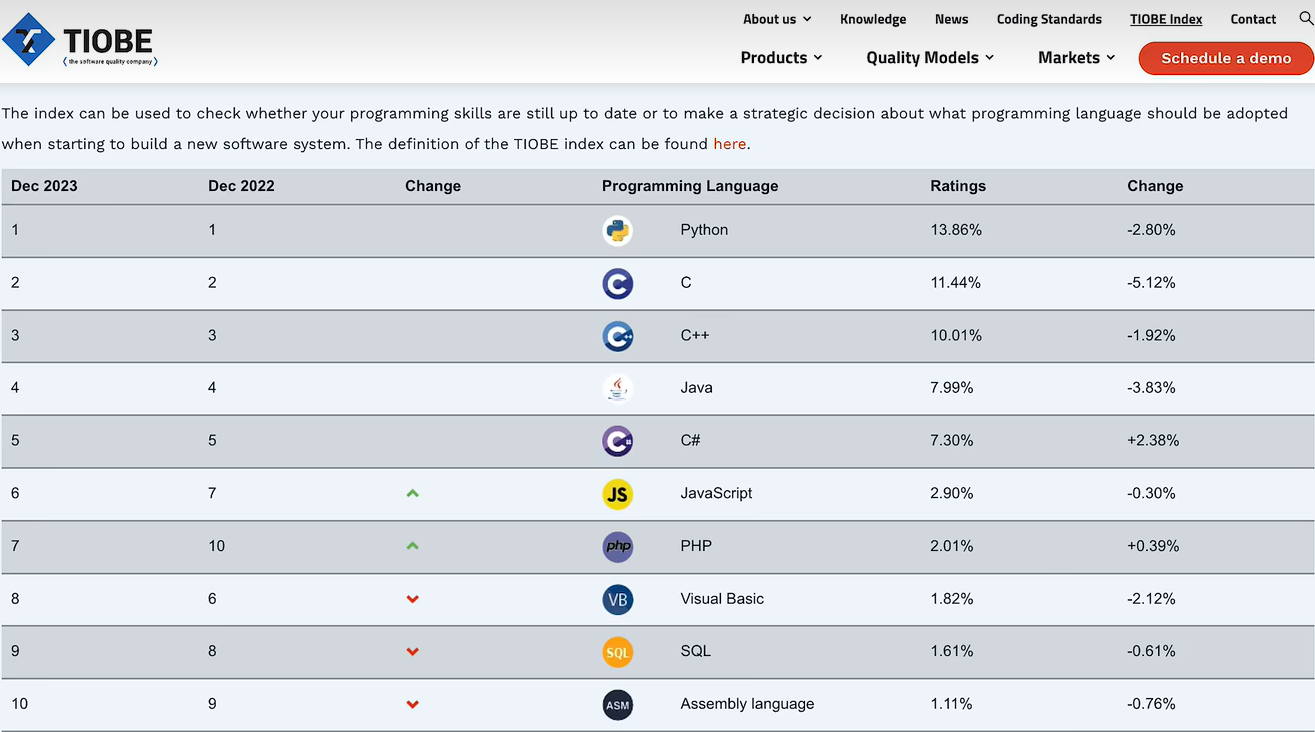Click the C++ language icon
1315x732 pixels.
pyautogui.click(x=618, y=336)
